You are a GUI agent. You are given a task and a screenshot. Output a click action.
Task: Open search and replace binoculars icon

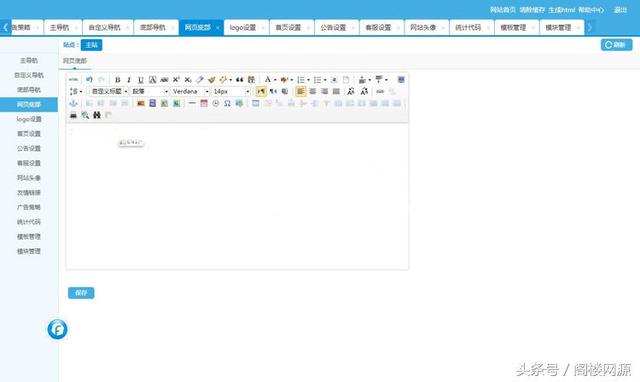(97, 115)
